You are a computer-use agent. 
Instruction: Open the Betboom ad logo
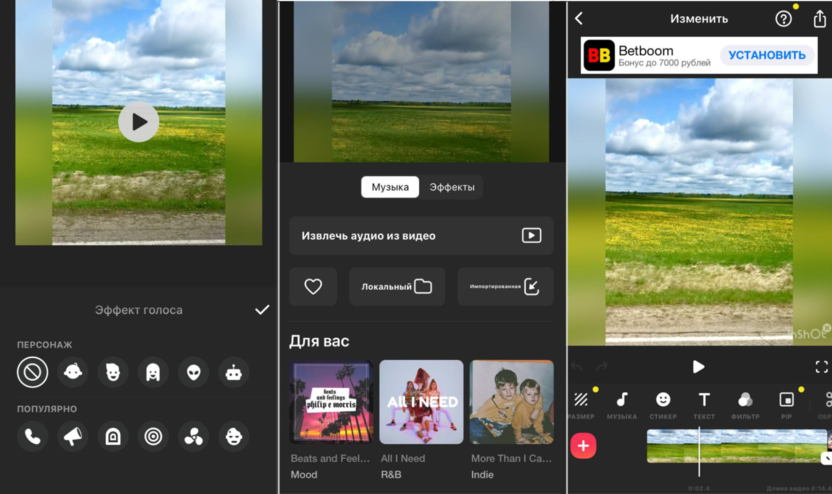pos(599,55)
